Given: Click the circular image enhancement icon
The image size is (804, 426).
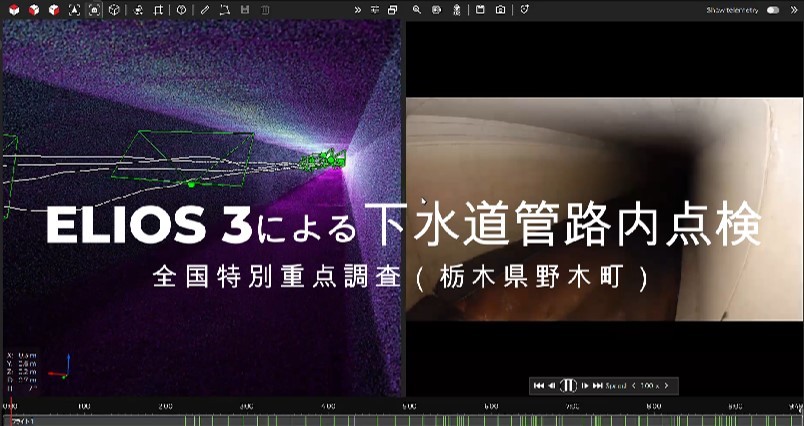Looking at the screenshot, I should (x=436, y=10).
